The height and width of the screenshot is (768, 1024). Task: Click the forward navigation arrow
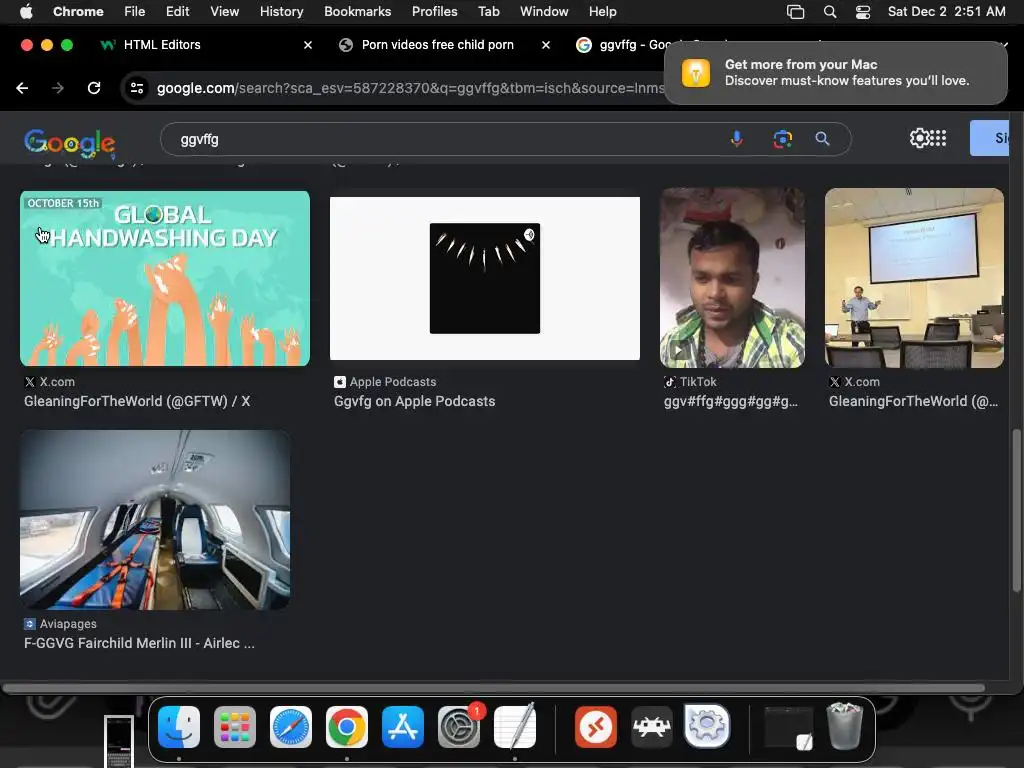coord(58,88)
